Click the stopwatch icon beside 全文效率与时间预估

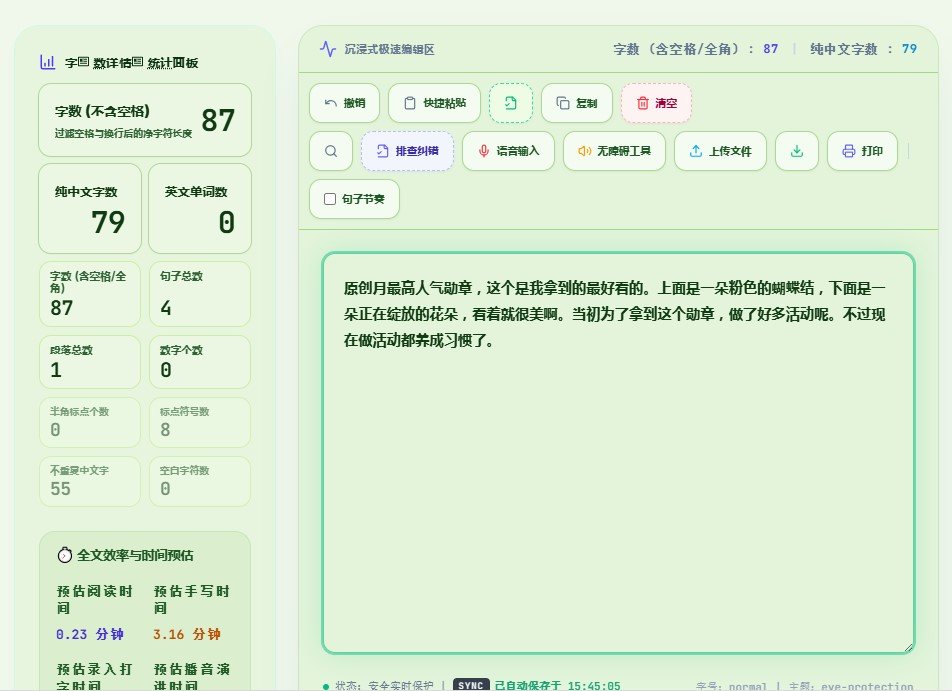[64, 555]
